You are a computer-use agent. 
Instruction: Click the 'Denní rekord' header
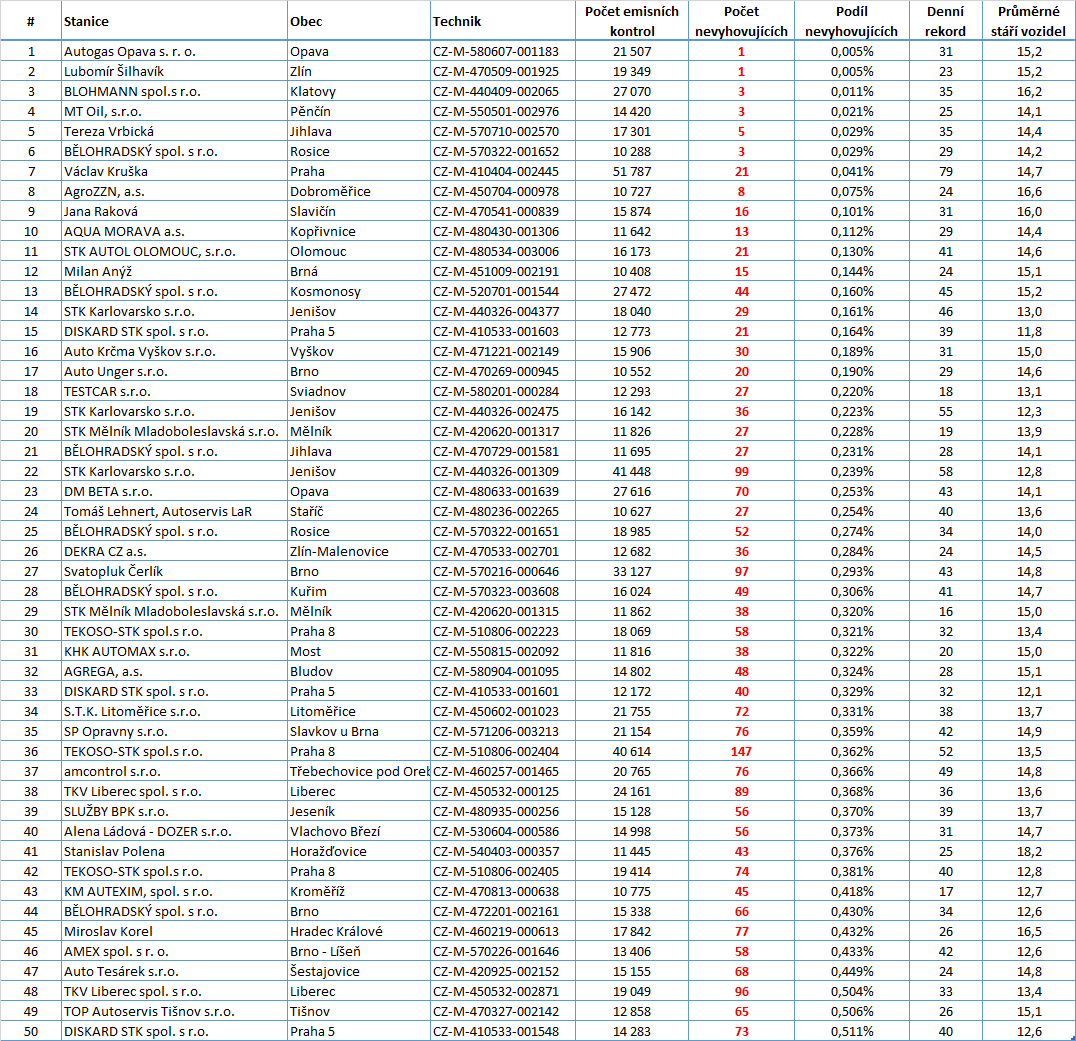[x=945, y=21]
